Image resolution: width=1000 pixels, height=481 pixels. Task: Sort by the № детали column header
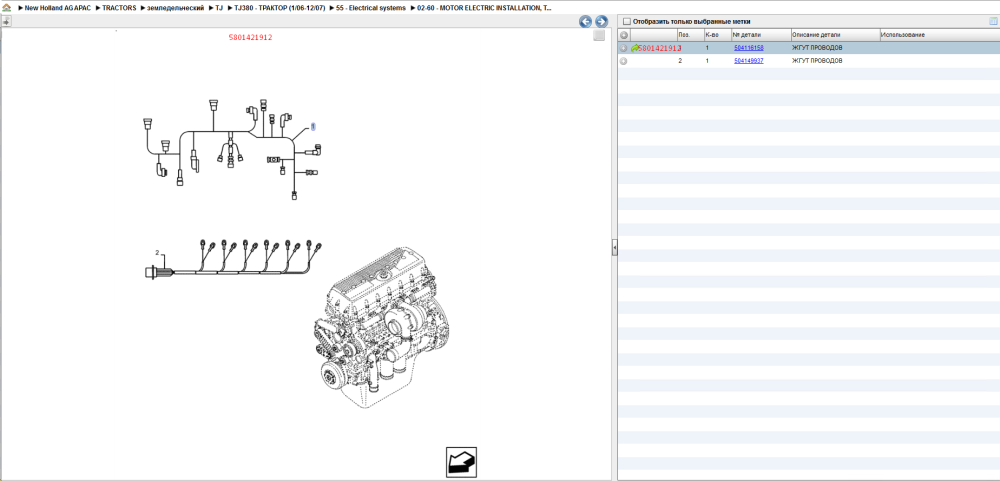760,34
